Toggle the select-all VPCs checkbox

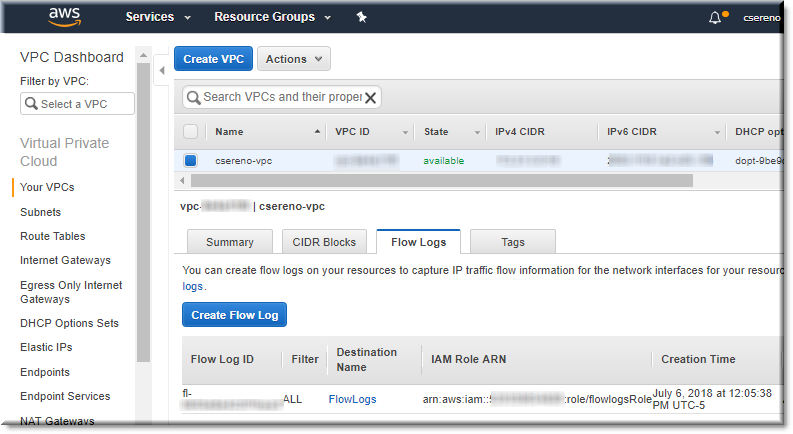[191, 132]
